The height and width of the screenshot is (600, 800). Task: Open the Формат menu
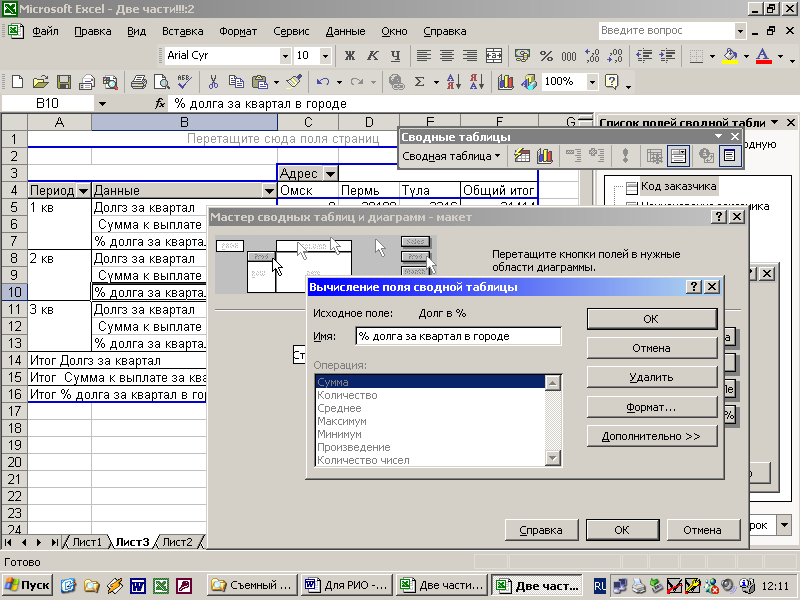tap(238, 31)
